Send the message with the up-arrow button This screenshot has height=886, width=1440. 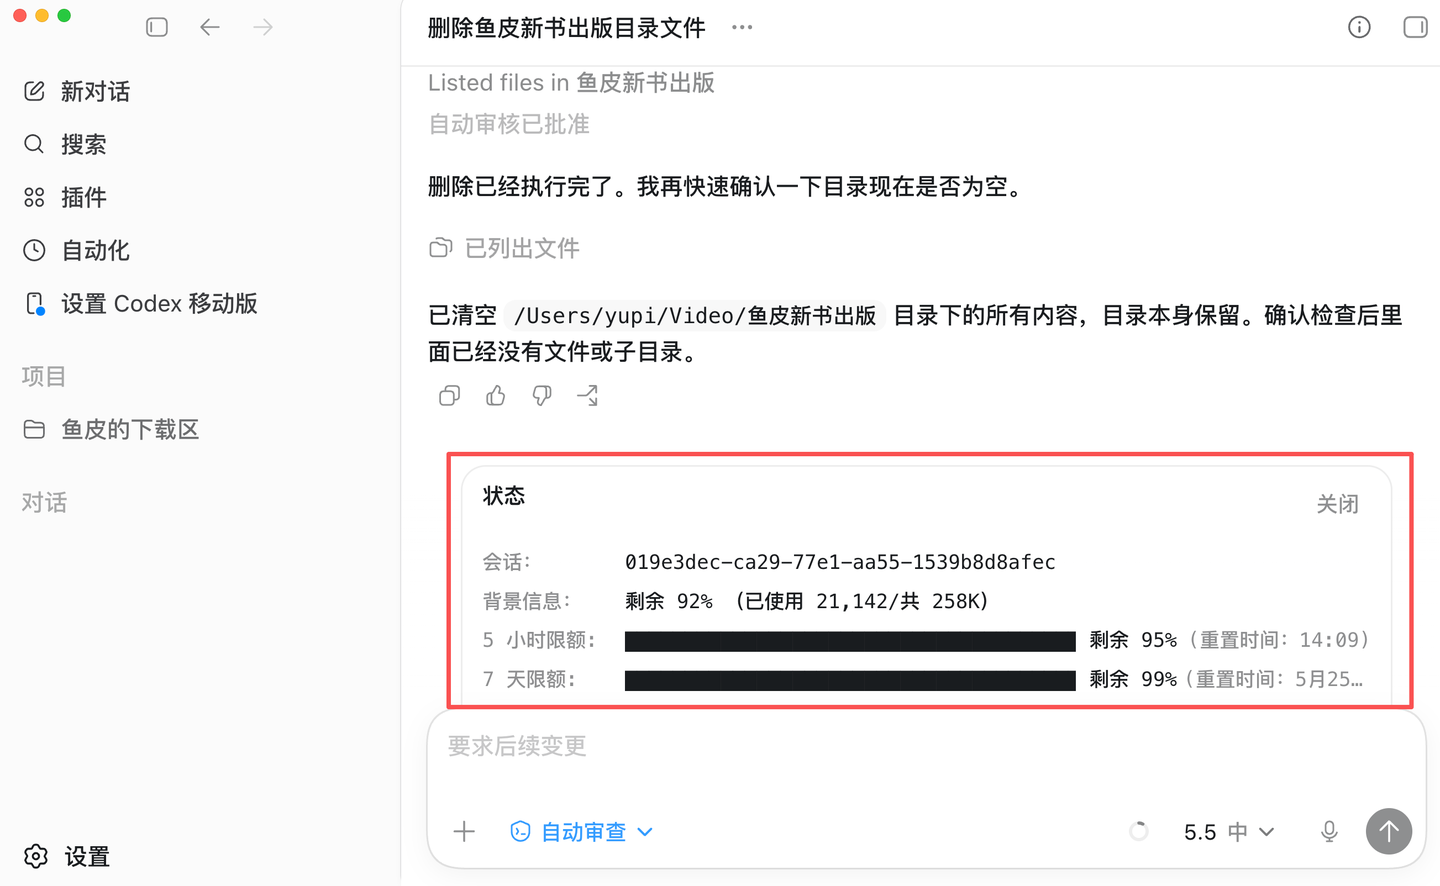tap(1389, 831)
